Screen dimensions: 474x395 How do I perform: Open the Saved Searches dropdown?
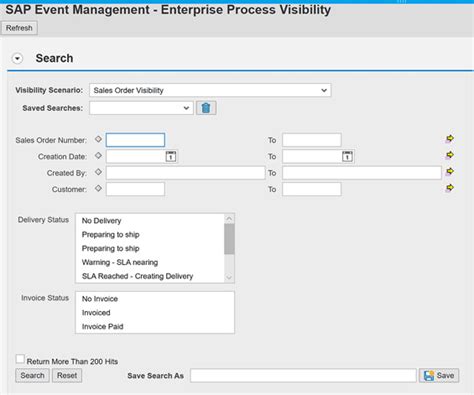click(x=141, y=108)
